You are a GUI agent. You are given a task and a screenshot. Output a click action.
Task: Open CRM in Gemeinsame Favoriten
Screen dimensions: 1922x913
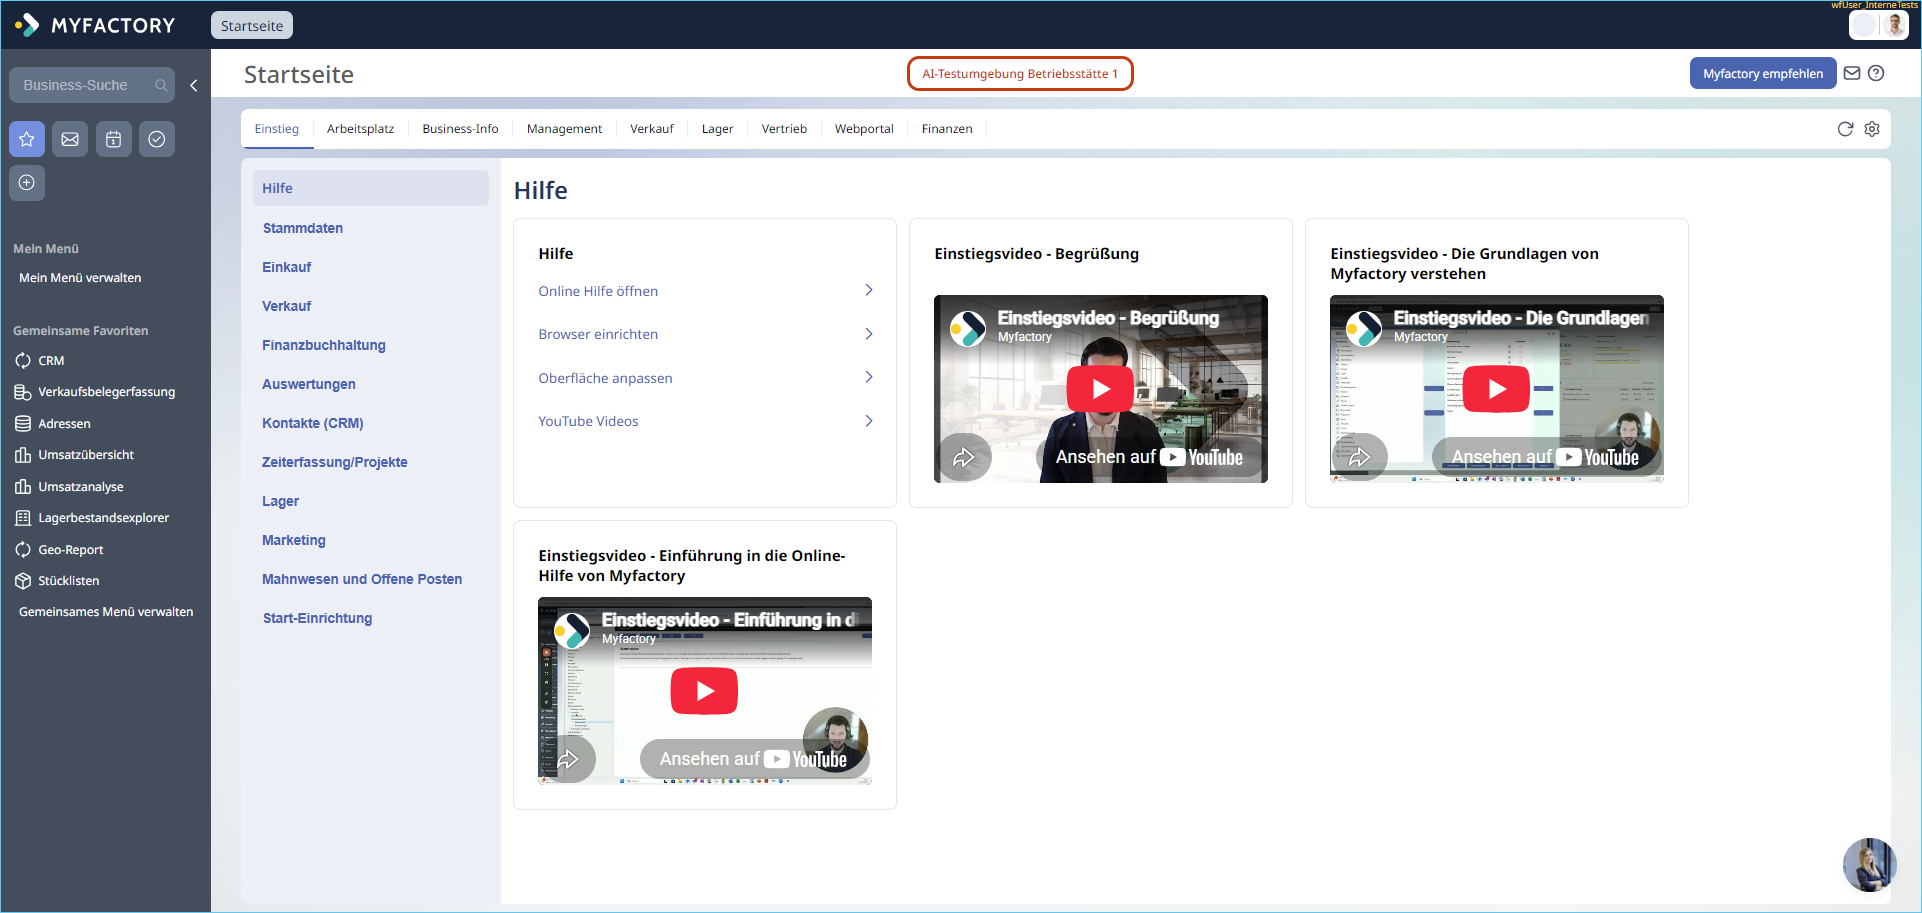click(x=51, y=361)
